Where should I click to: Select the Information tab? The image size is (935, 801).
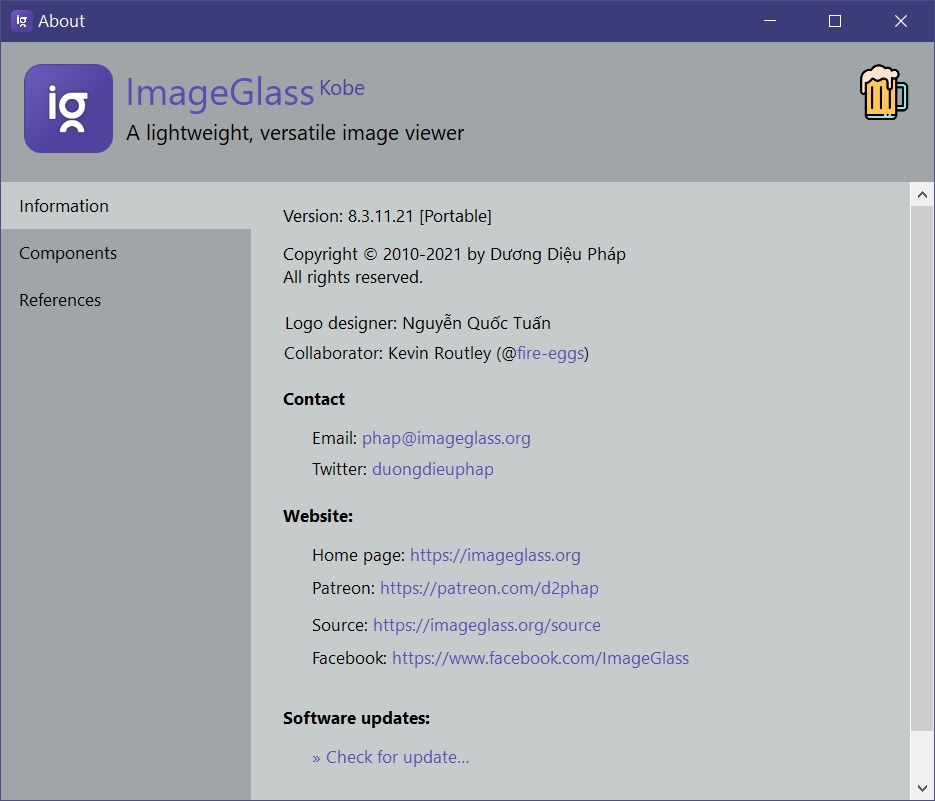click(126, 206)
